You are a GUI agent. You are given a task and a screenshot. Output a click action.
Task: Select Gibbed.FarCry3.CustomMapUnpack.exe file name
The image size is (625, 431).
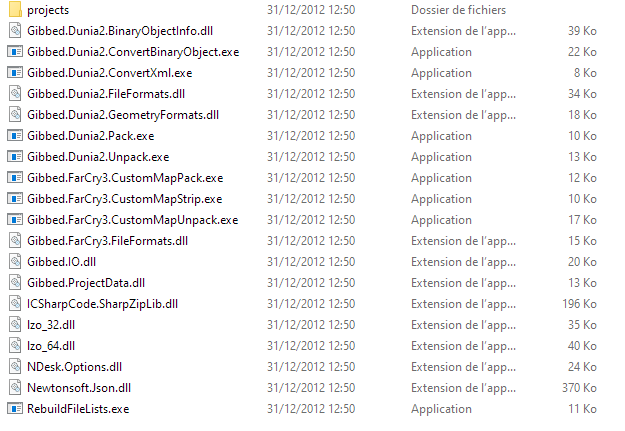point(133,220)
